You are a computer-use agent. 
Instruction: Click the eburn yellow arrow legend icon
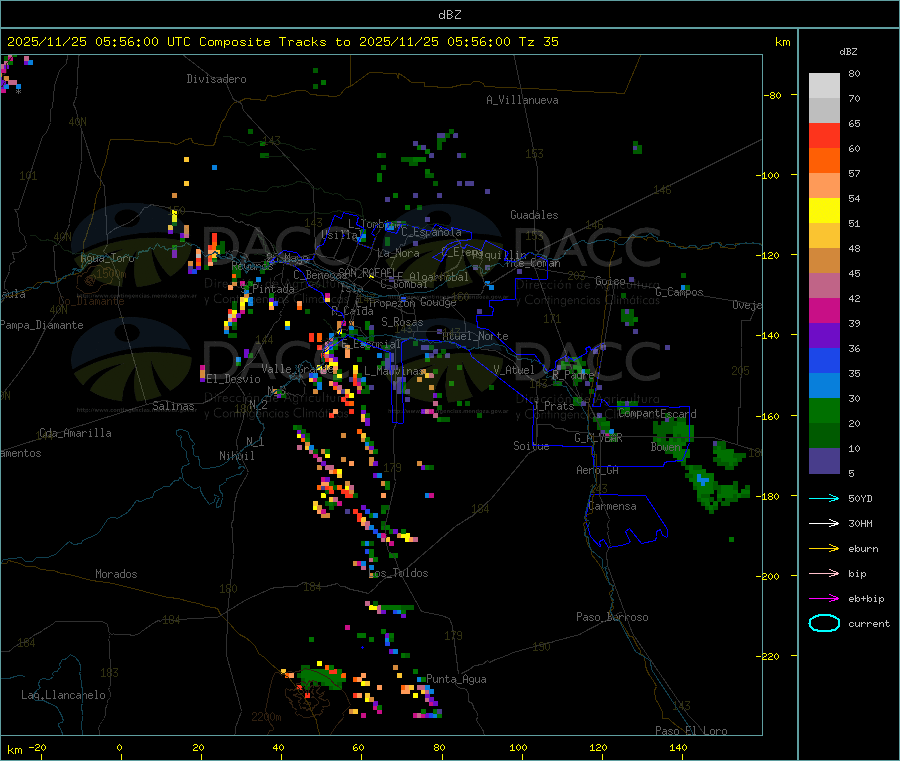824,549
